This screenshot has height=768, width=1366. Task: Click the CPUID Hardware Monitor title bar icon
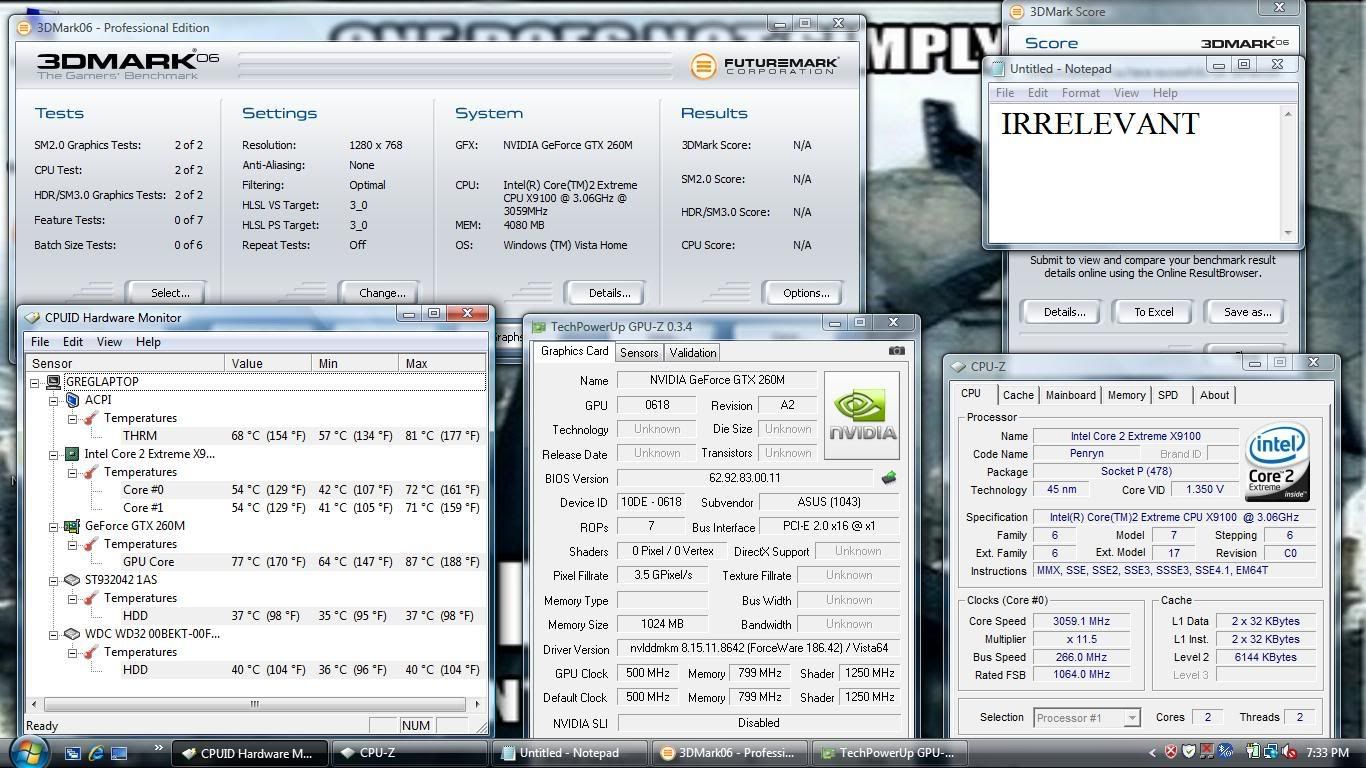tap(33, 318)
